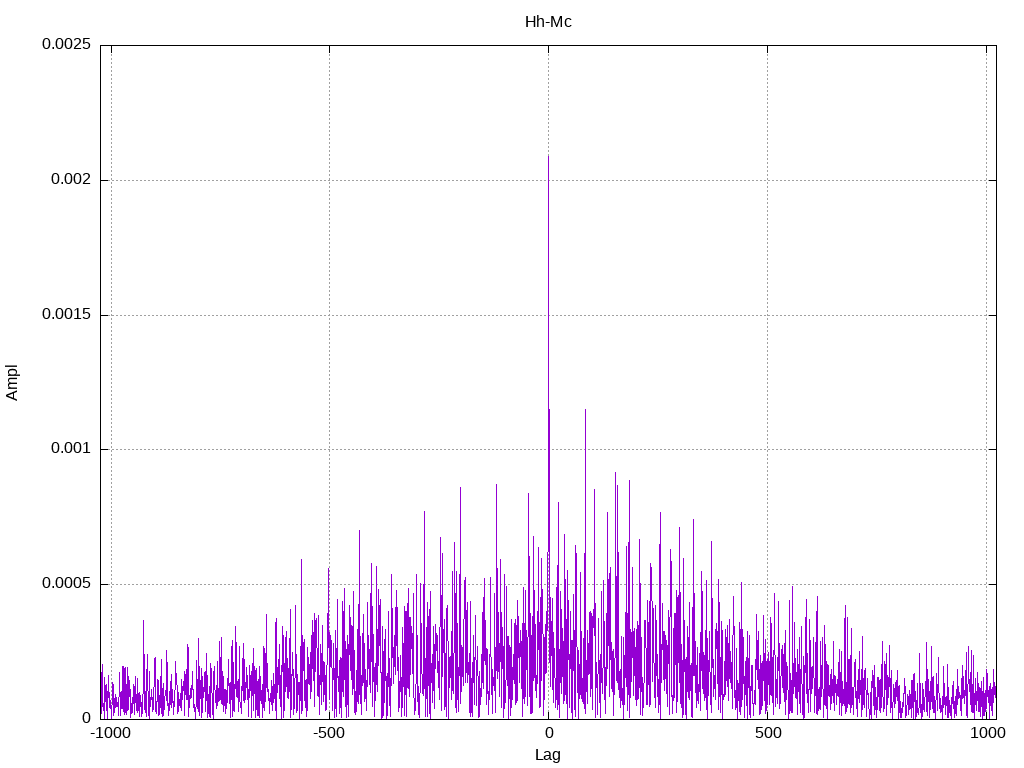Screen dimensions: 1024x768
Task: Click the 1000 x-axis tick label
Action: click(986, 733)
